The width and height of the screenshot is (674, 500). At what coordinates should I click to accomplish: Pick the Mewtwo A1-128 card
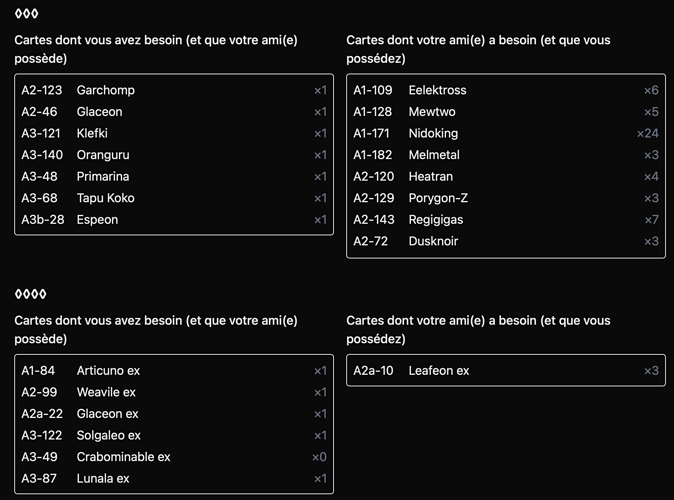pyautogui.click(x=505, y=112)
